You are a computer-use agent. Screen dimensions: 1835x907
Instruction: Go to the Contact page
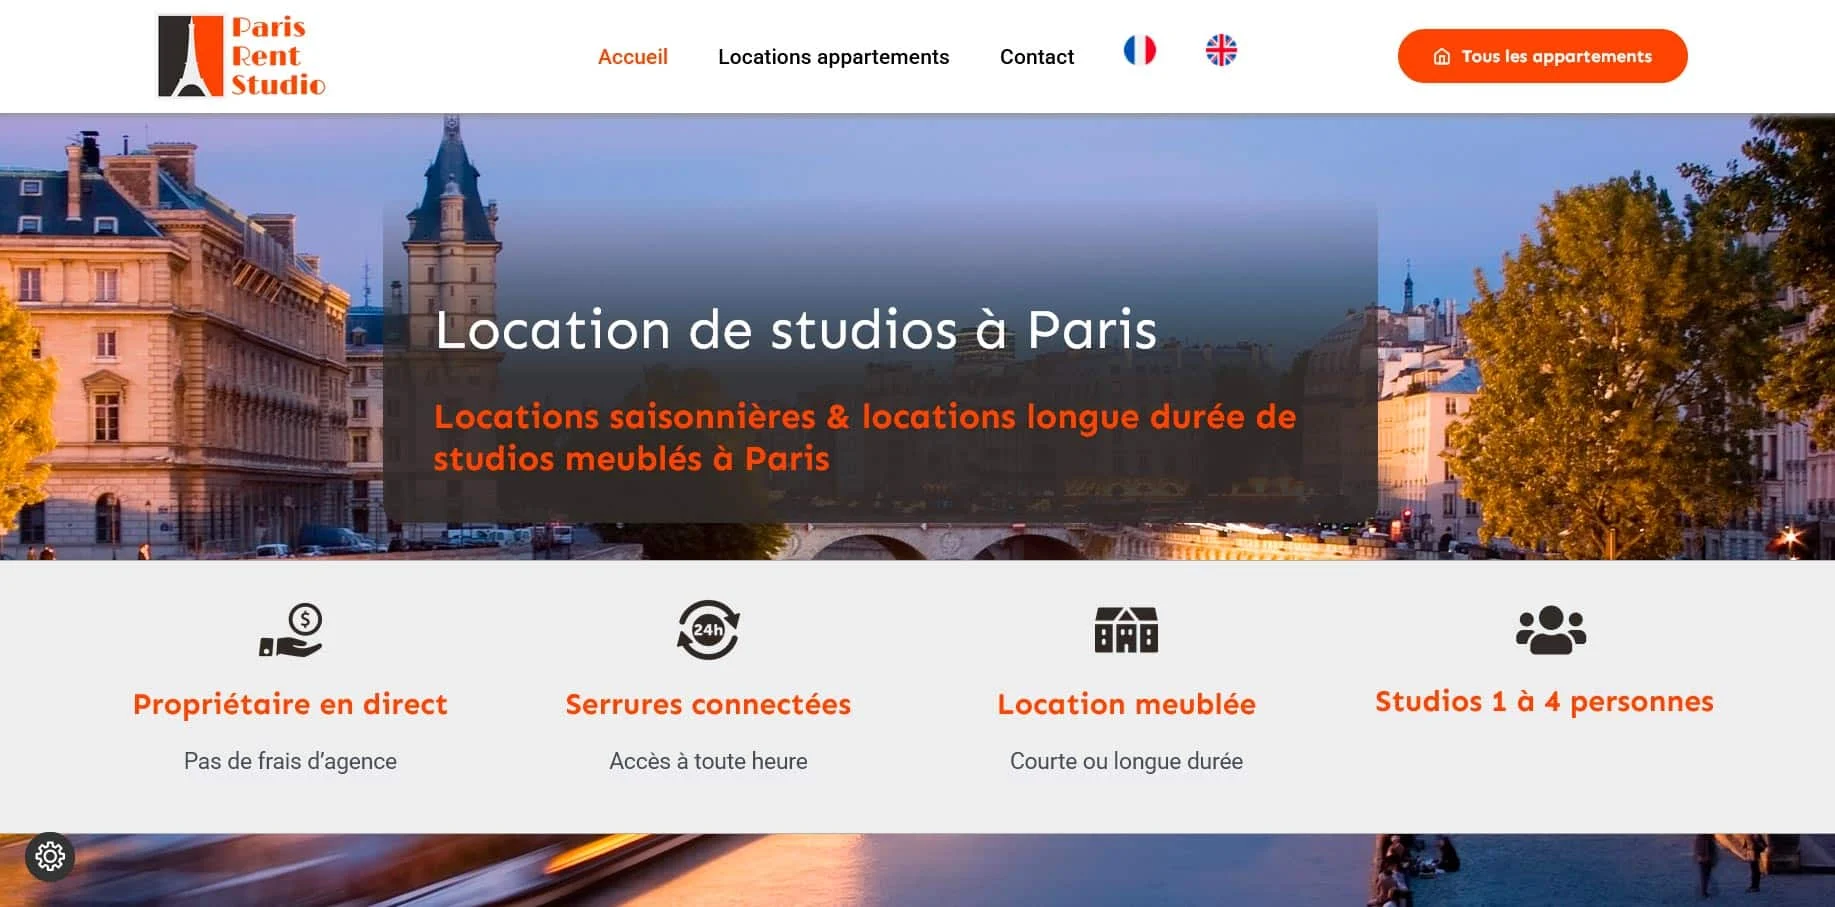(x=1037, y=57)
